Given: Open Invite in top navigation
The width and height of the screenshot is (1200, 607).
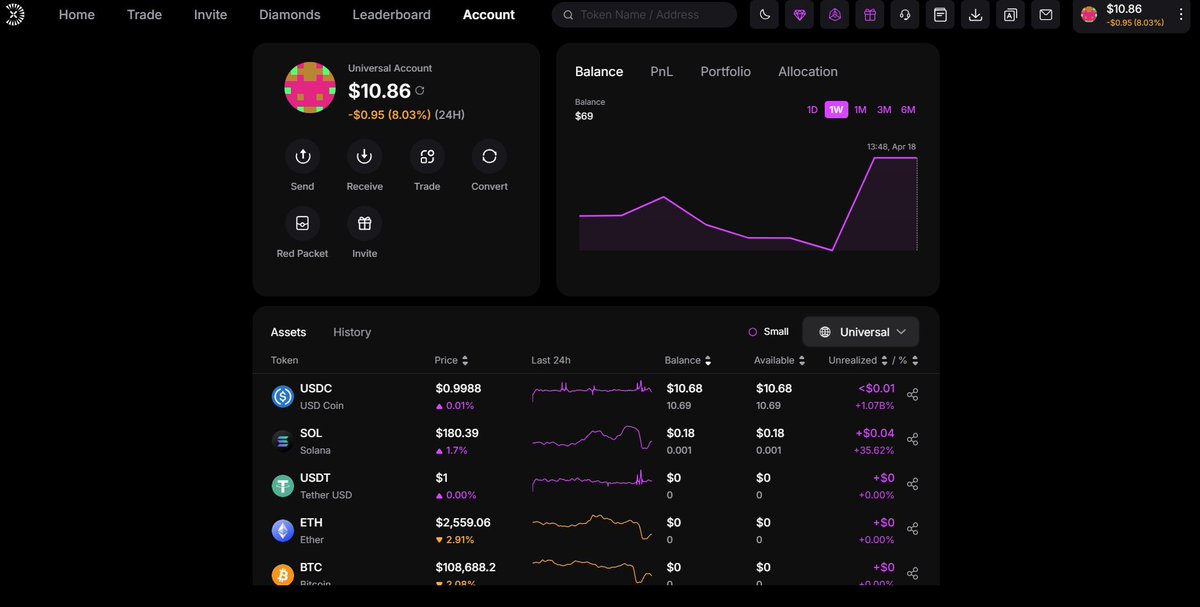Looking at the screenshot, I should click(210, 15).
